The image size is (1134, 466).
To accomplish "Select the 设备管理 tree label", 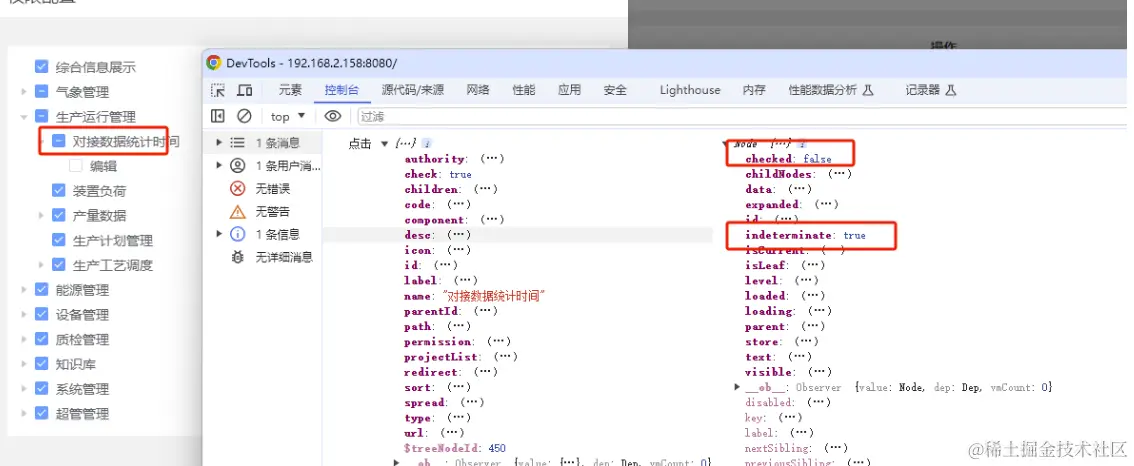I will point(82,315).
